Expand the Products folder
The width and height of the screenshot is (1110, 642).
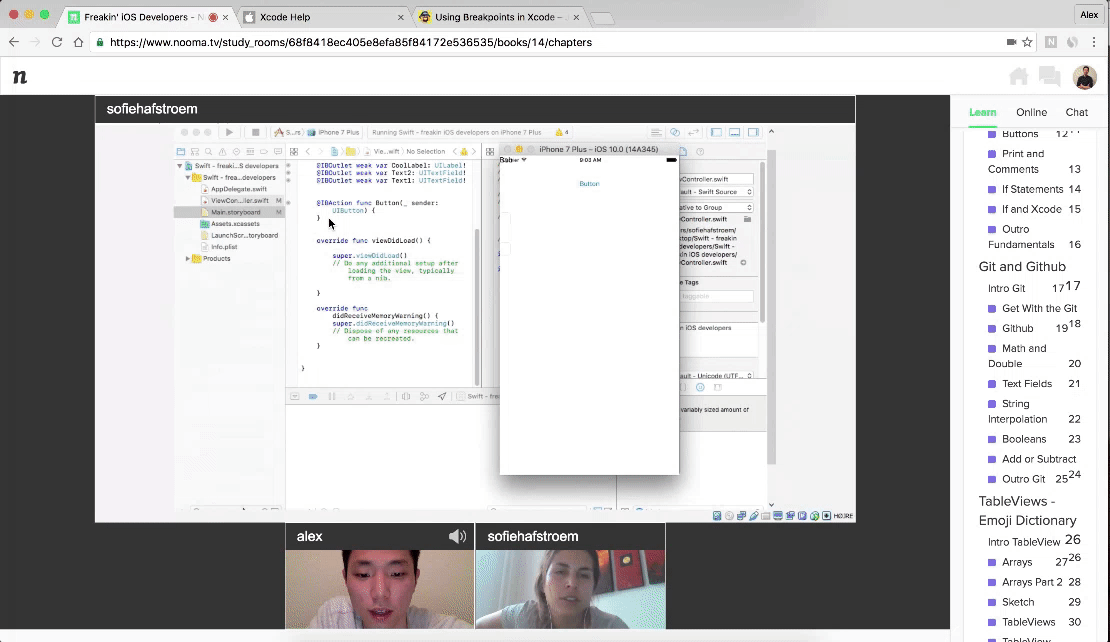click(x=188, y=258)
